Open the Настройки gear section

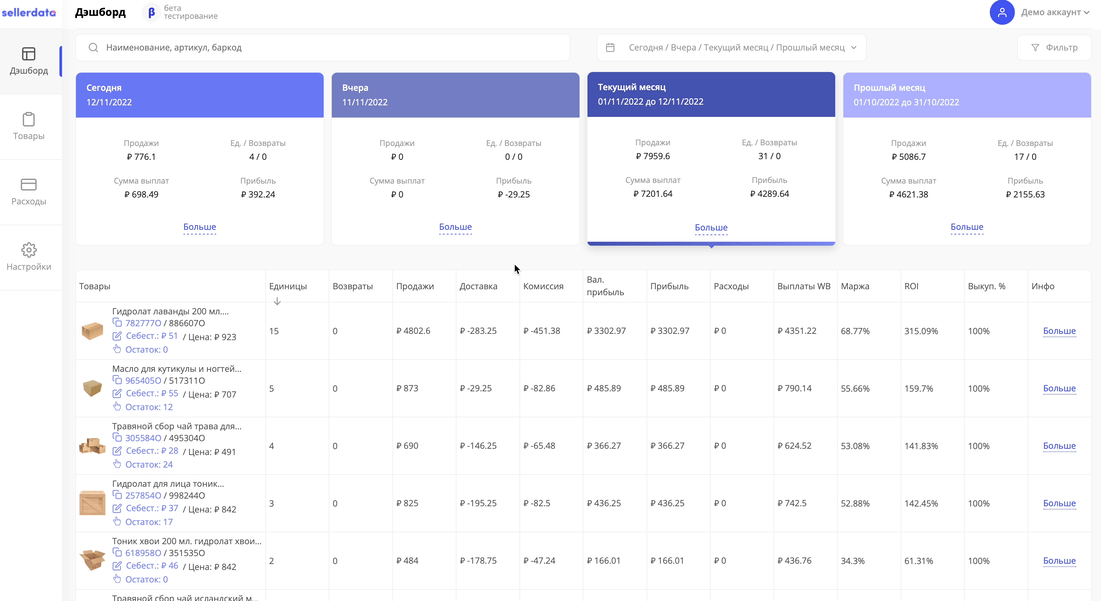pyautogui.click(x=29, y=257)
